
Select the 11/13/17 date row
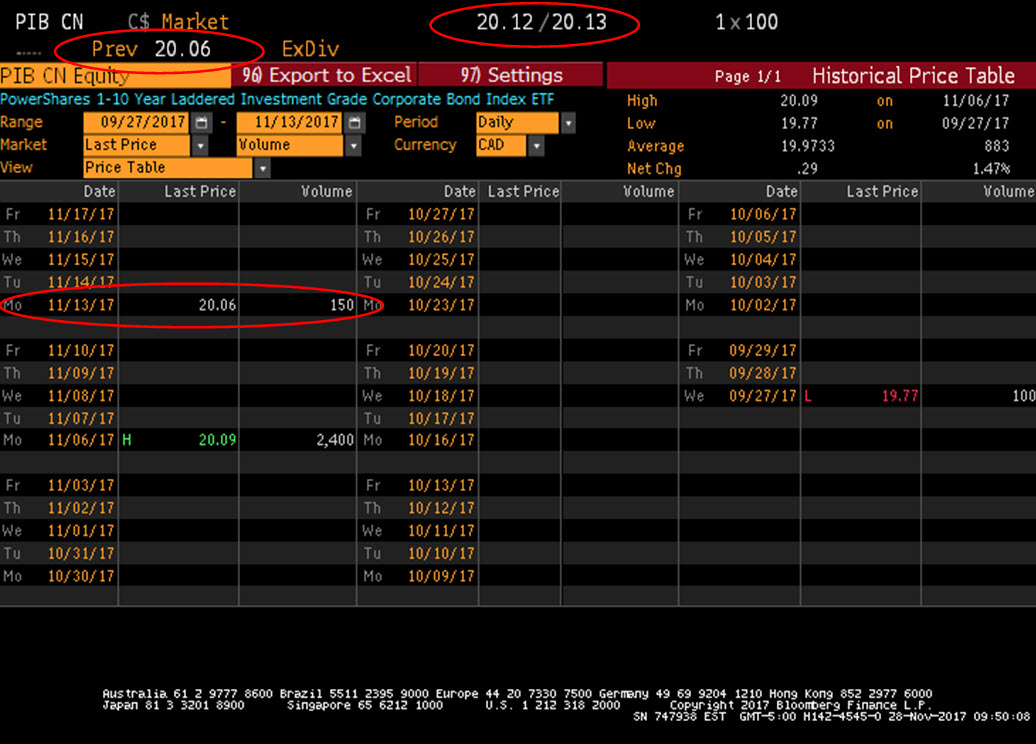click(80, 305)
